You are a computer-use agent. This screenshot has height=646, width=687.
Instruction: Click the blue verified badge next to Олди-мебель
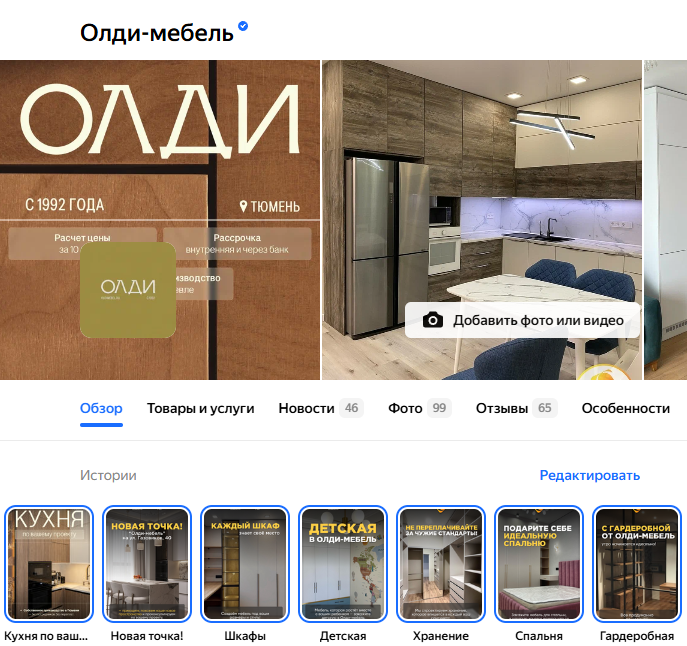click(243, 26)
